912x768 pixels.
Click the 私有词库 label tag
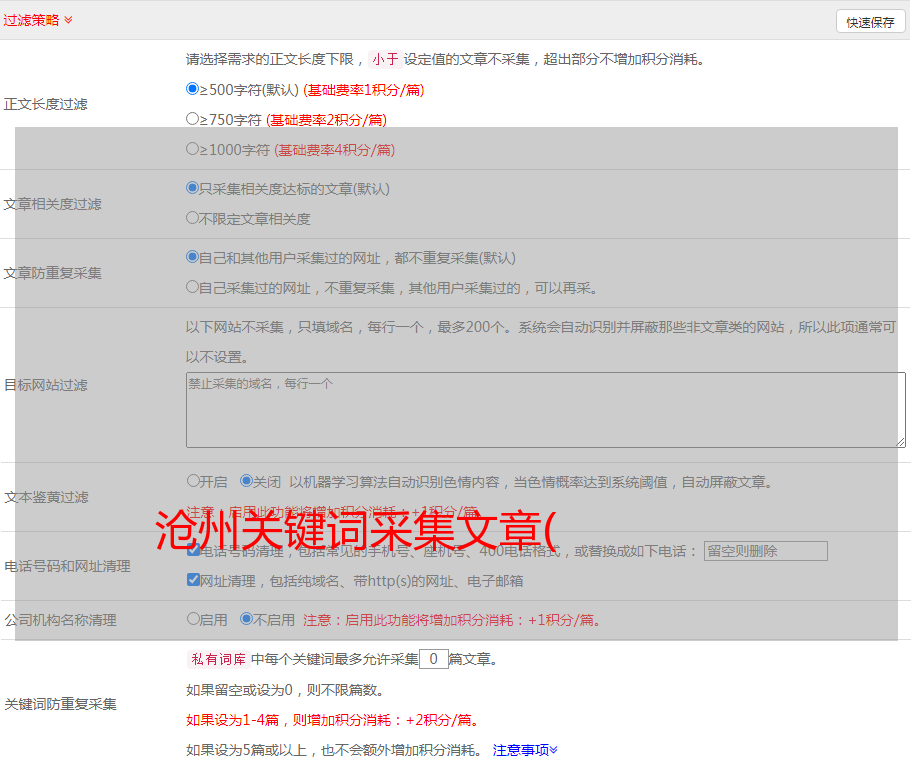tap(216, 659)
